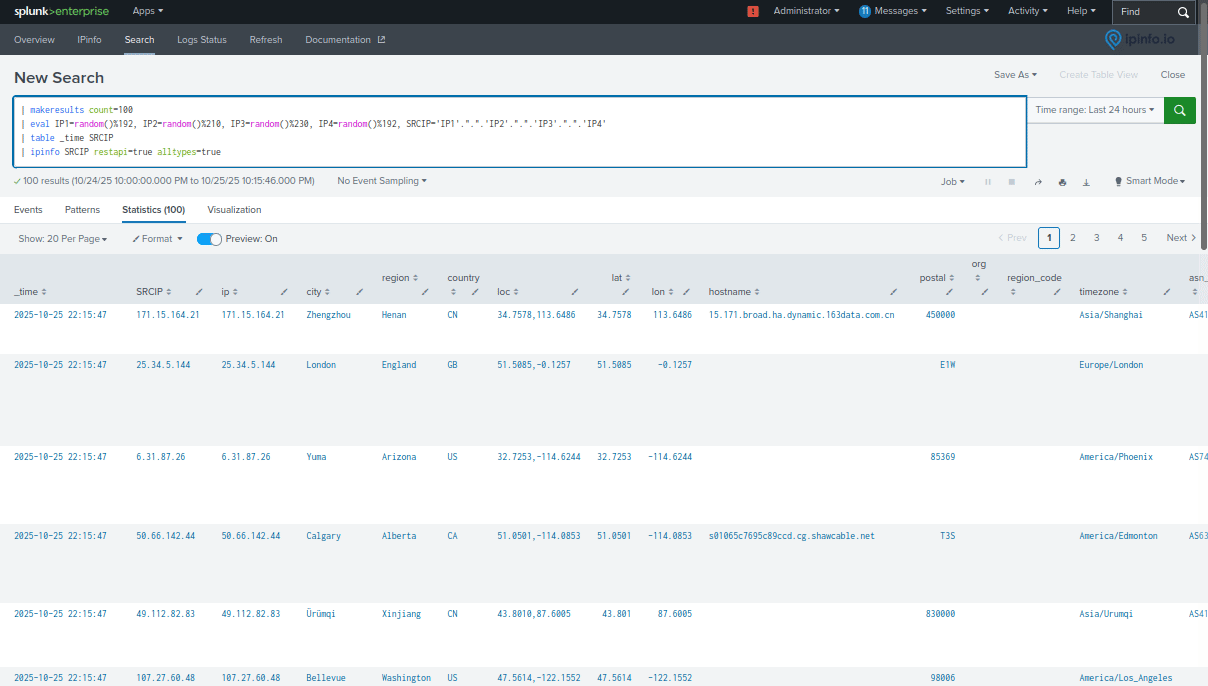1208x686 pixels.
Task: Toggle Preview off
Action: coord(209,239)
